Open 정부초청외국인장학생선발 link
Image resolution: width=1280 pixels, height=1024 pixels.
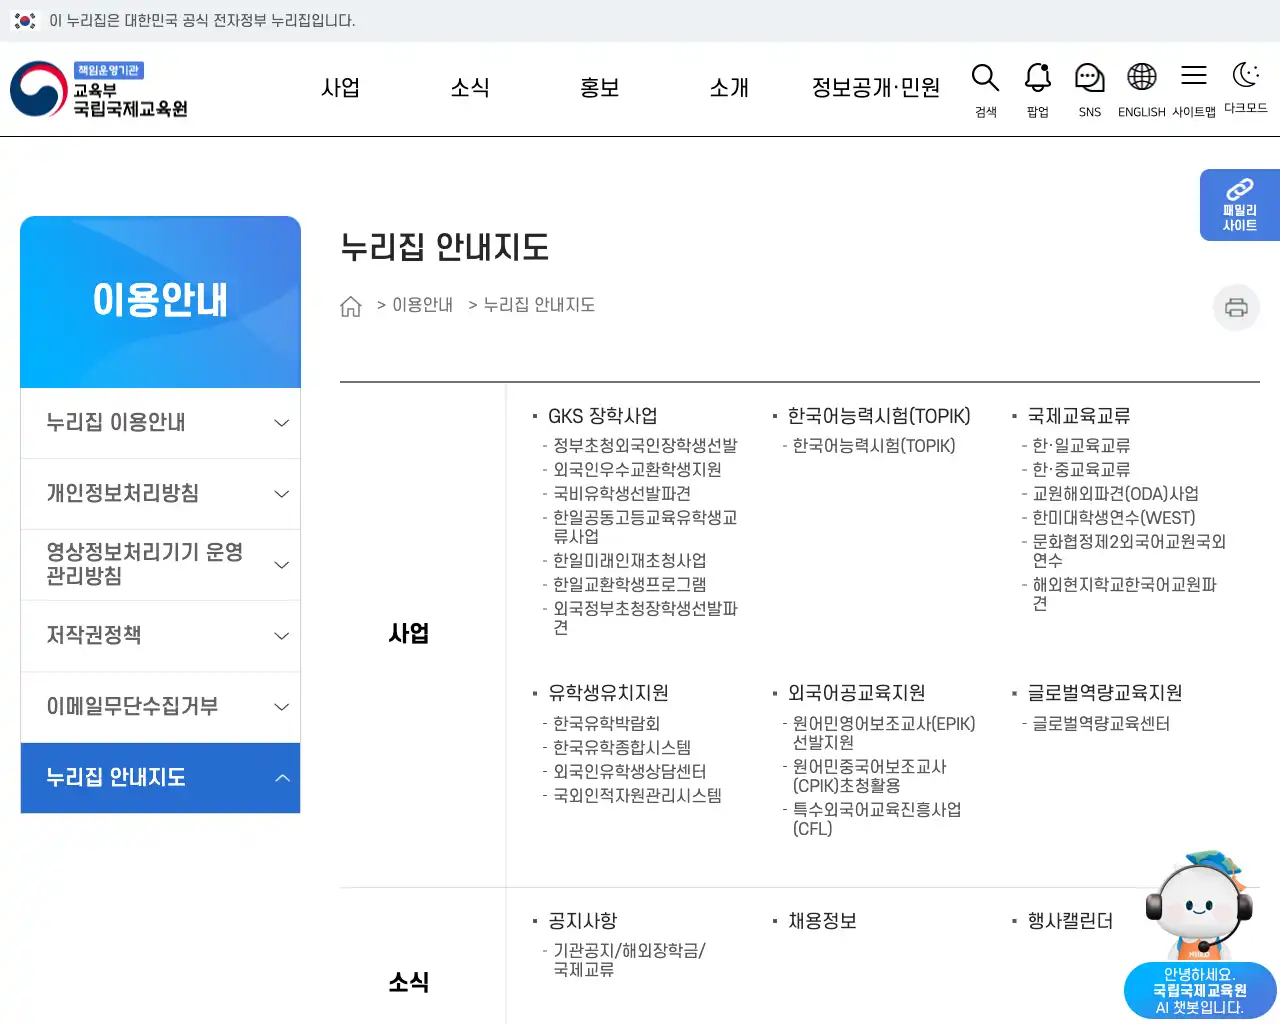(x=645, y=446)
